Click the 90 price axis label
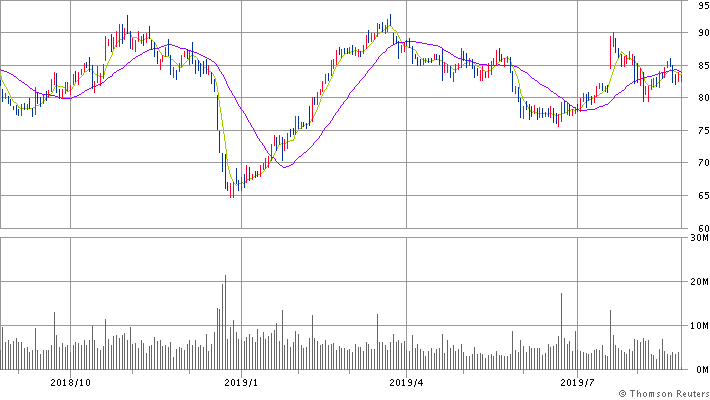This screenshot has height=400, width=710. click(x=704, y=33)
